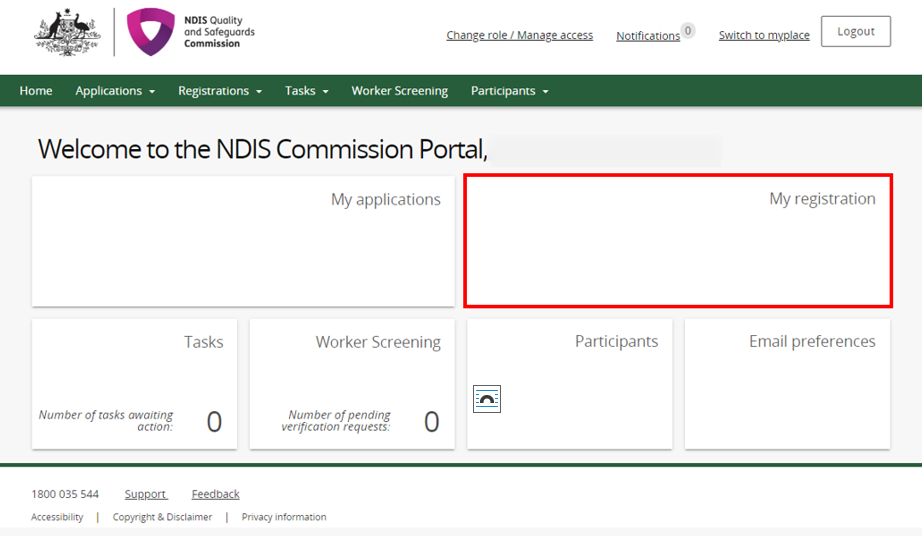Select Worker Screening in navigation bar
Screen dimensions: 922x536
tap(399, 91)
